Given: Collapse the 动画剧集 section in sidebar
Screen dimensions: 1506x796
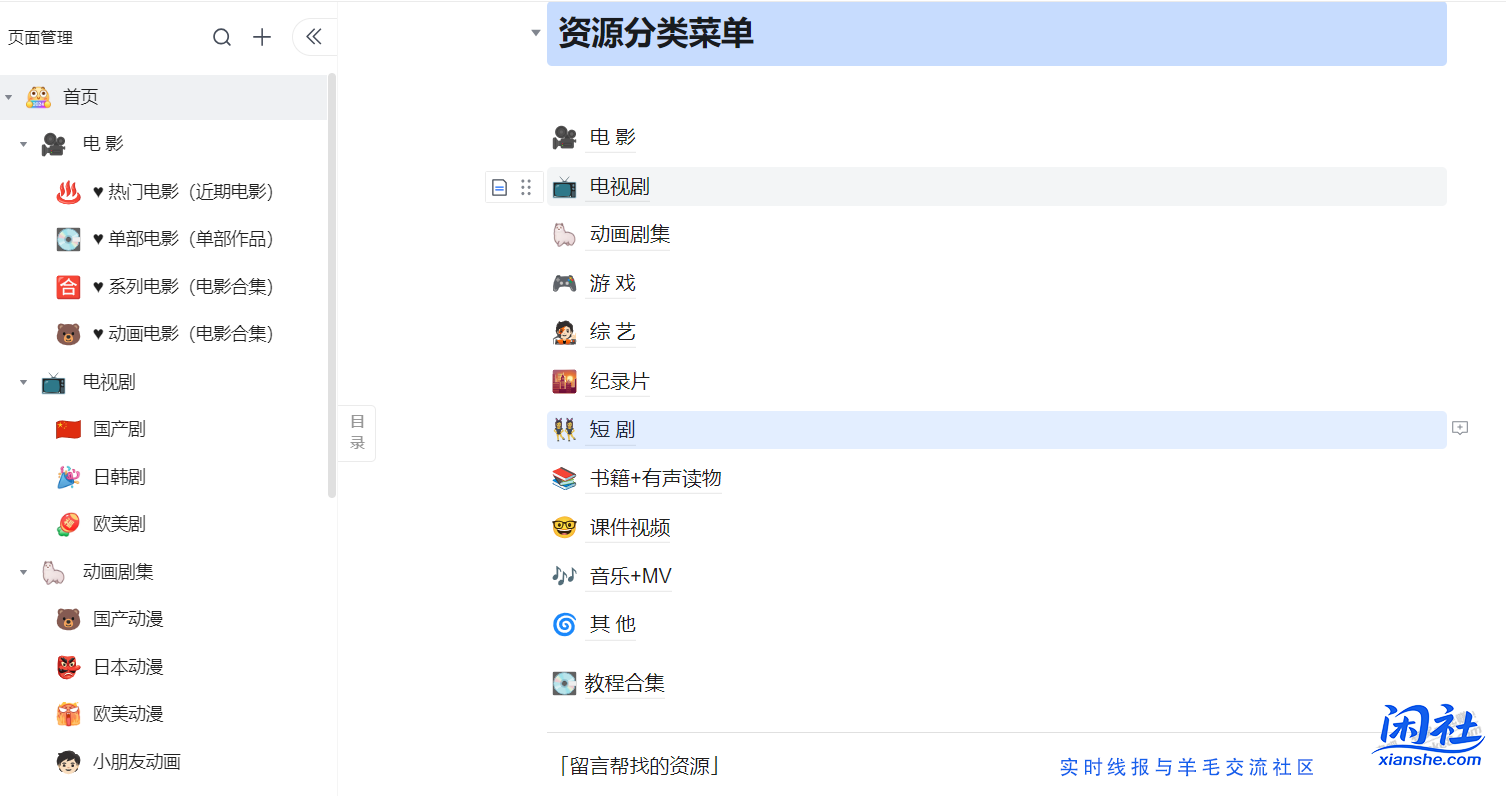Looking at the screenshot, I should coord(23,571).
